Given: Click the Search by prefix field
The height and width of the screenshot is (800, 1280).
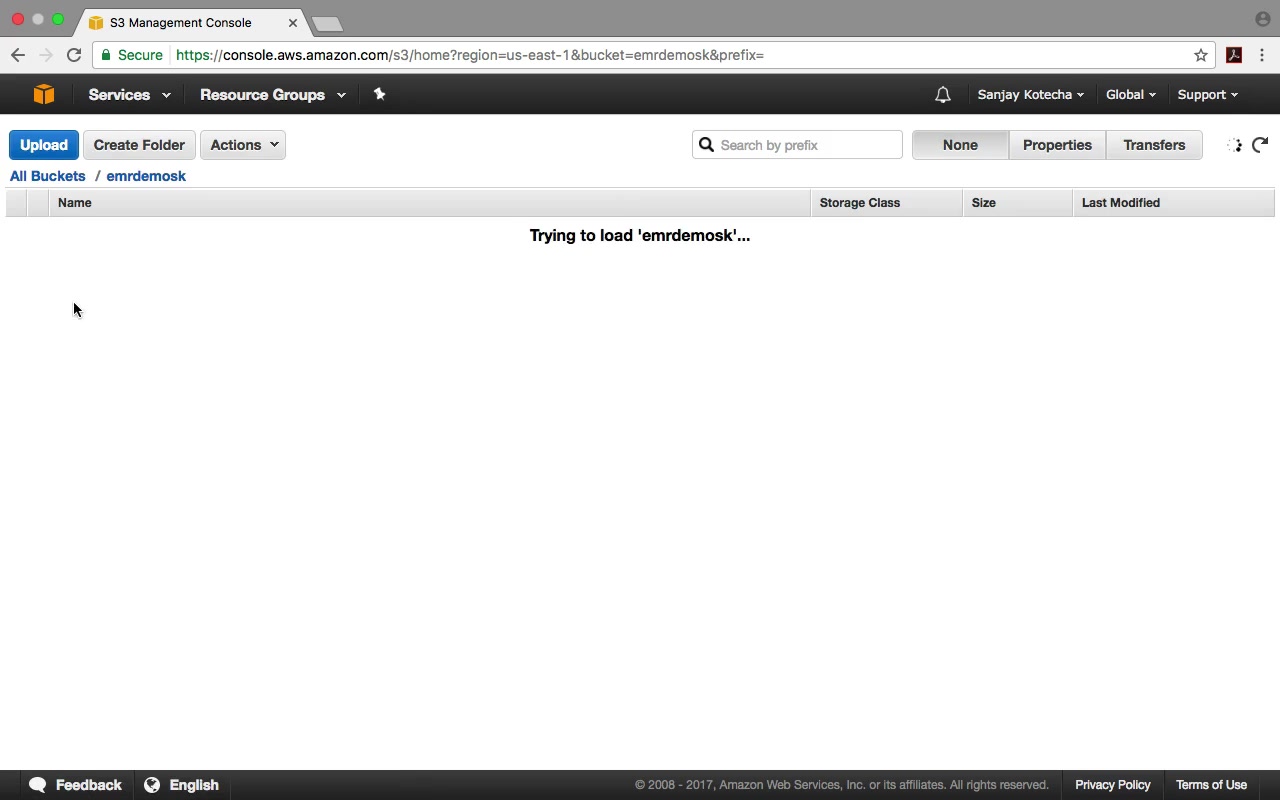Looking at the screenshot, I should 797,145.
